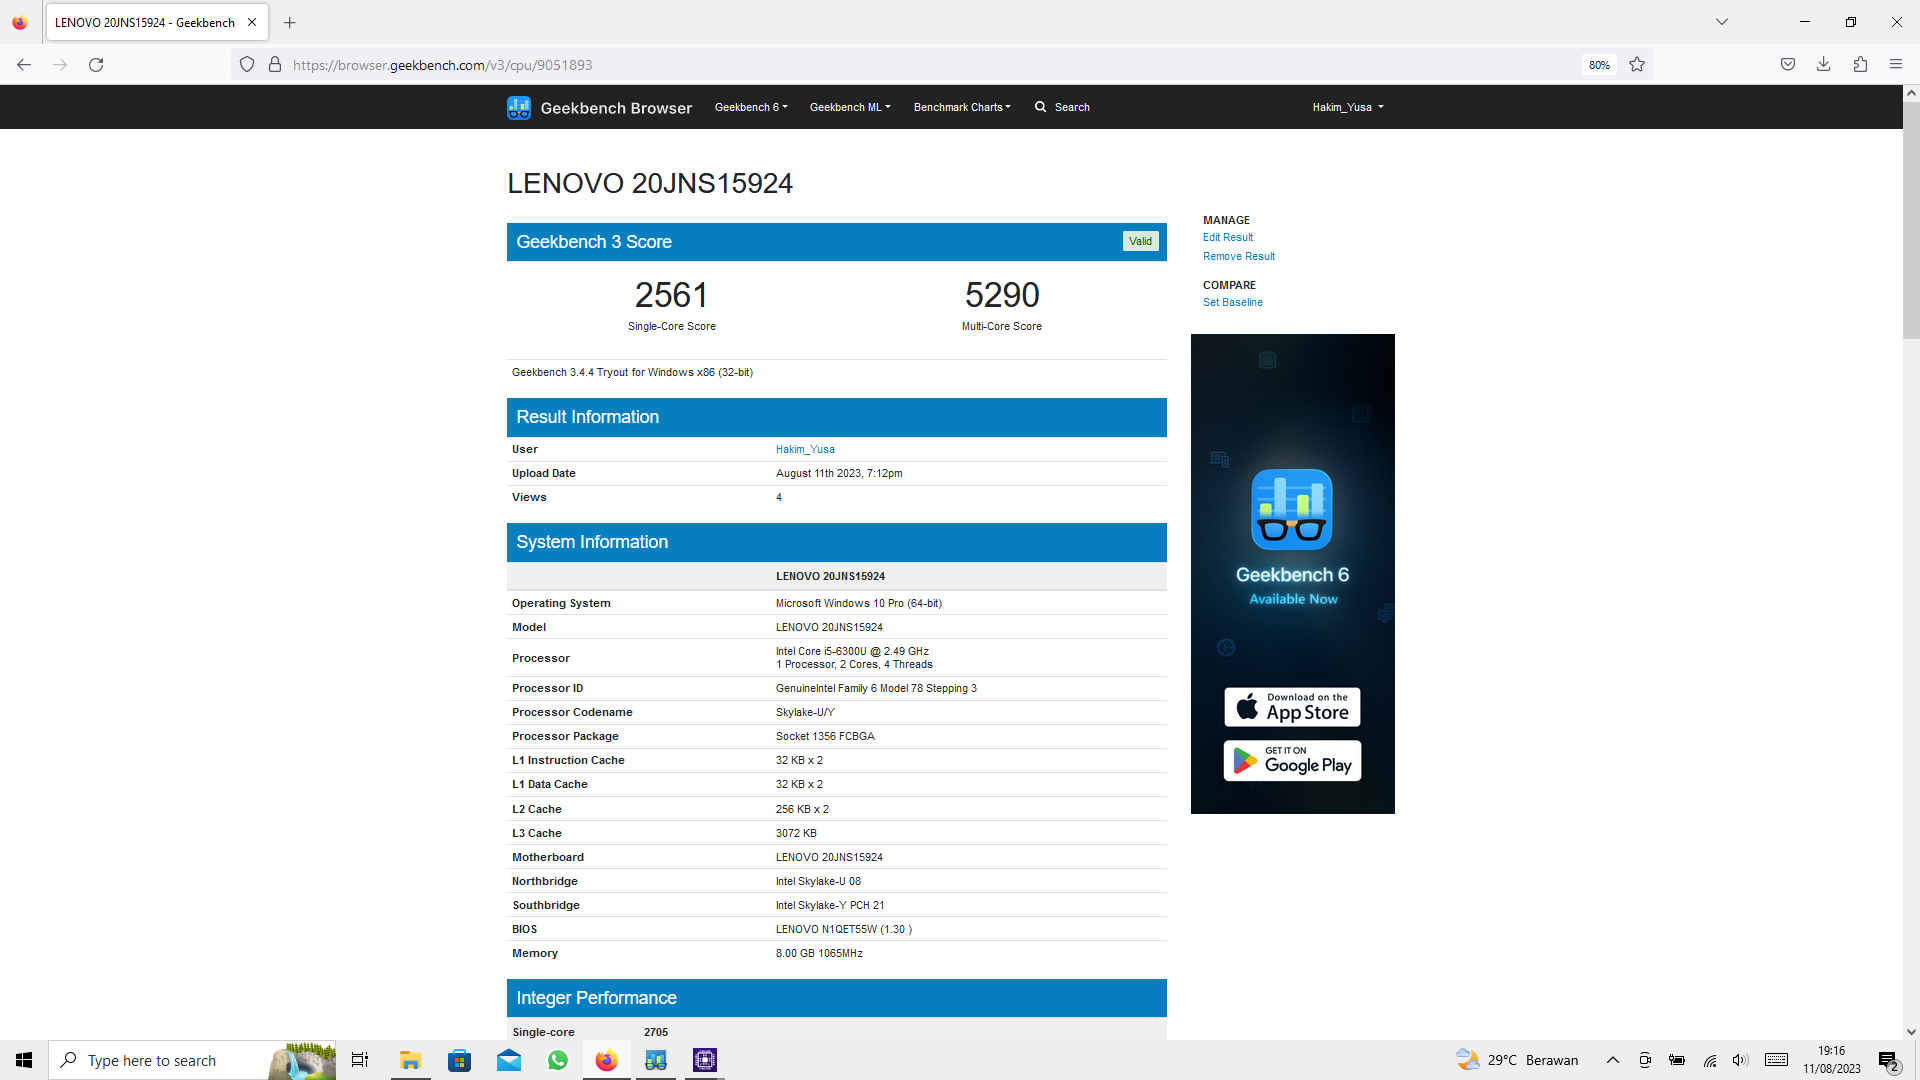Open the Hakim_Yusa user profile link
The width and height of the screenshot is (1920, 1080).
[x=805, y=450]
